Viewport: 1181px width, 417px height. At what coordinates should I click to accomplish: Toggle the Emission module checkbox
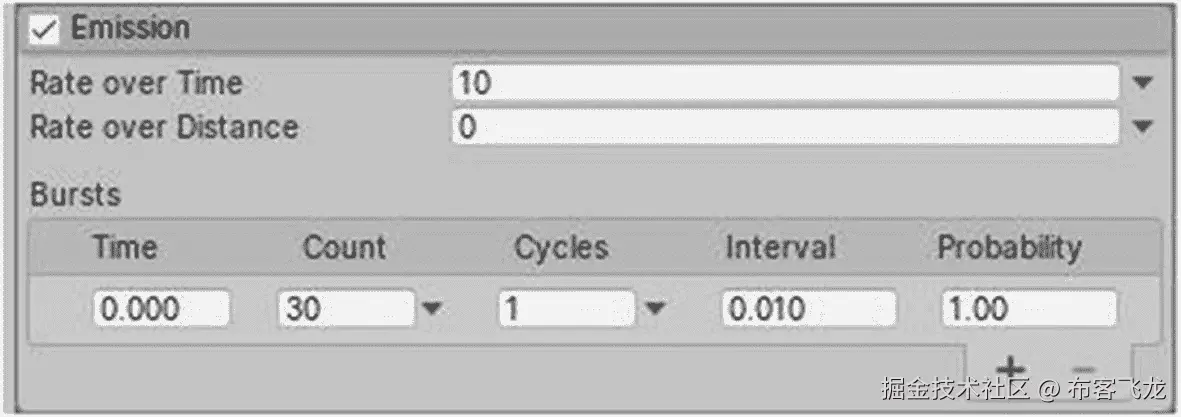point(44,29)
